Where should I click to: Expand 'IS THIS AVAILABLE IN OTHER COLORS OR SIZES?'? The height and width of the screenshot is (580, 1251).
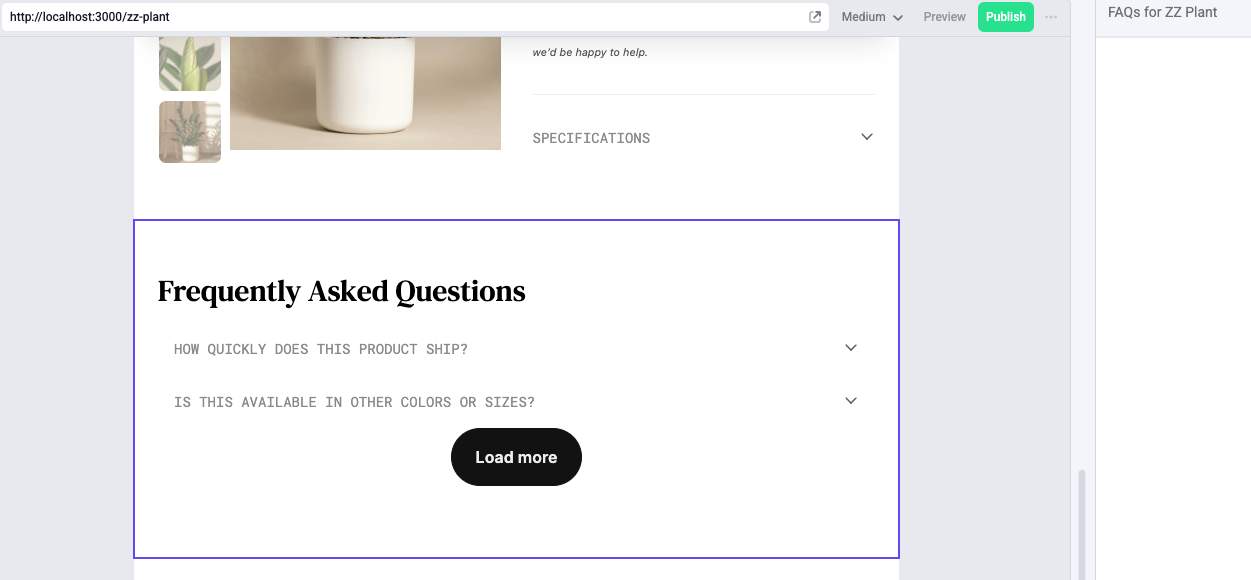click(355, 401)
